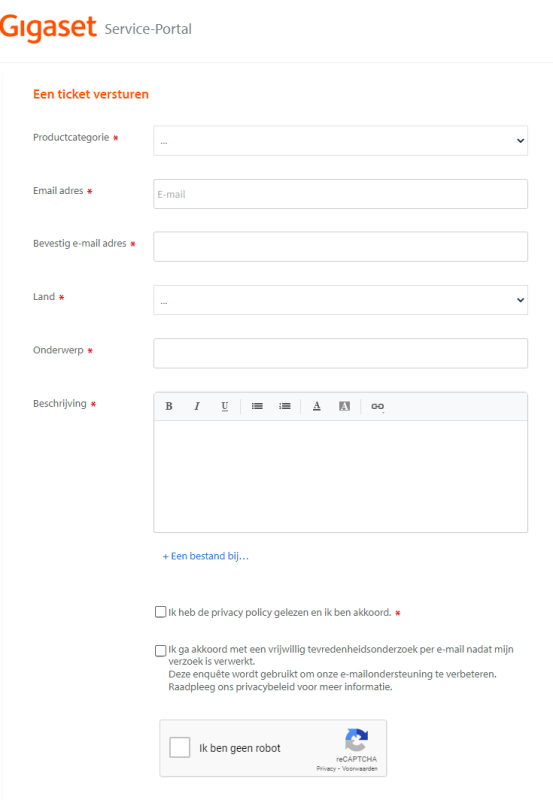This screenshot has height=800, width=553.
Task: Insert a numbered list in description
Action: 285,406
